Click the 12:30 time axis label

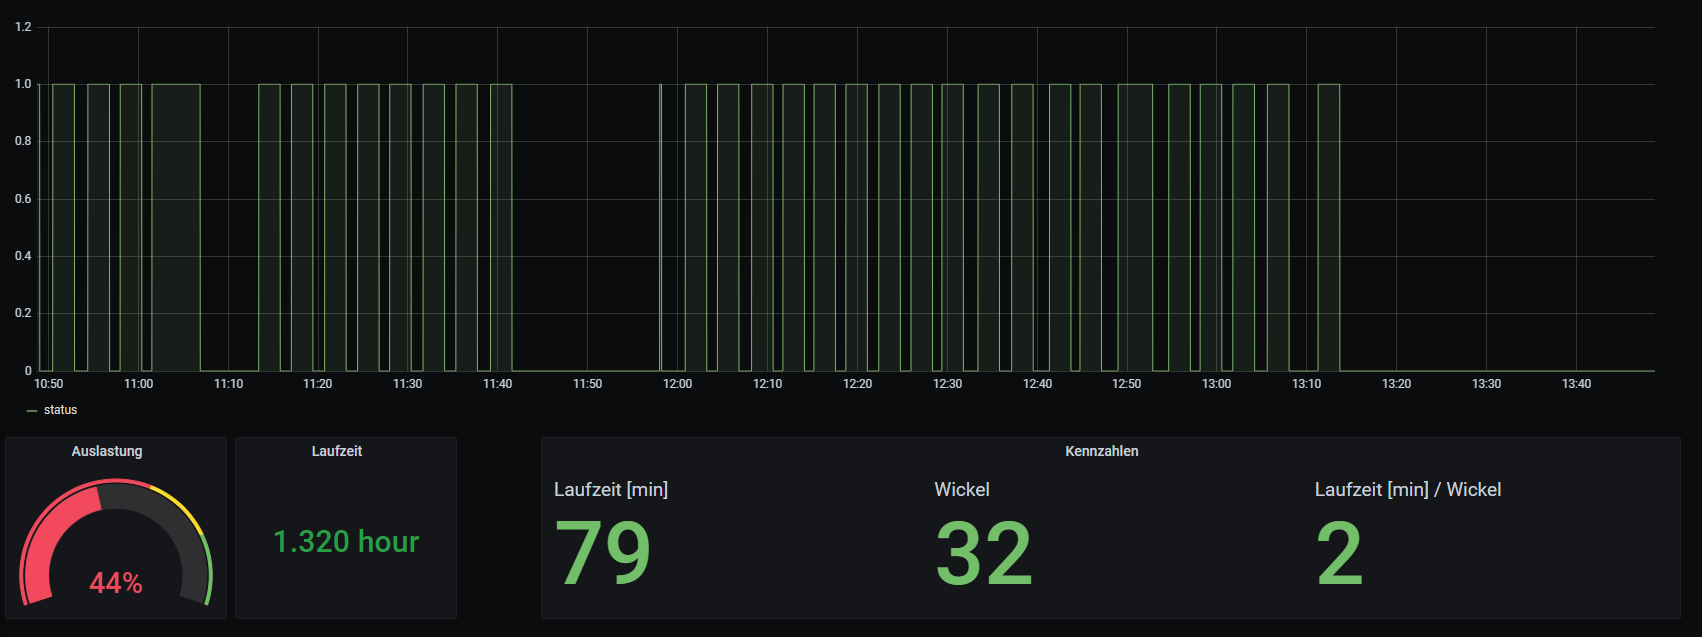[947, 384]
